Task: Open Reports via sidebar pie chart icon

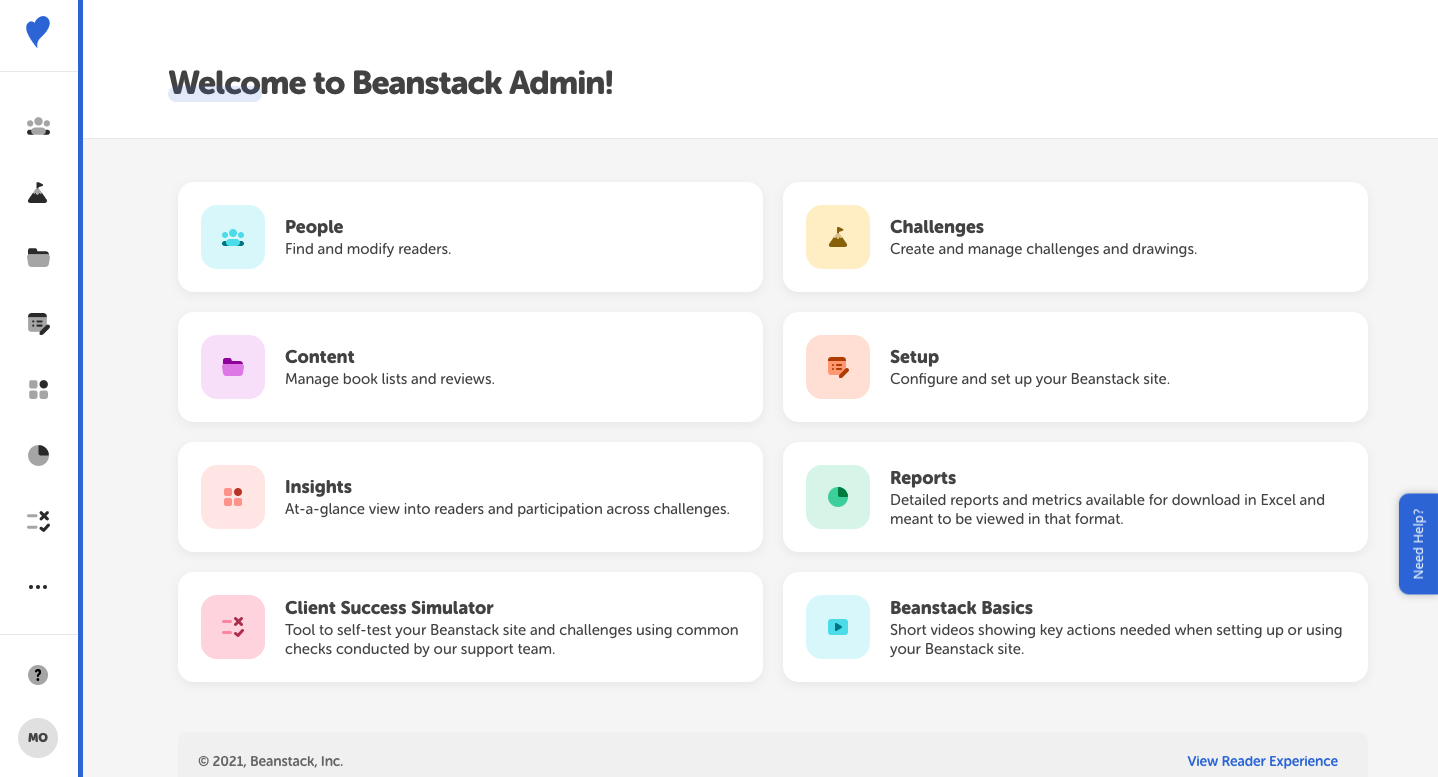Action: (38, 455)
